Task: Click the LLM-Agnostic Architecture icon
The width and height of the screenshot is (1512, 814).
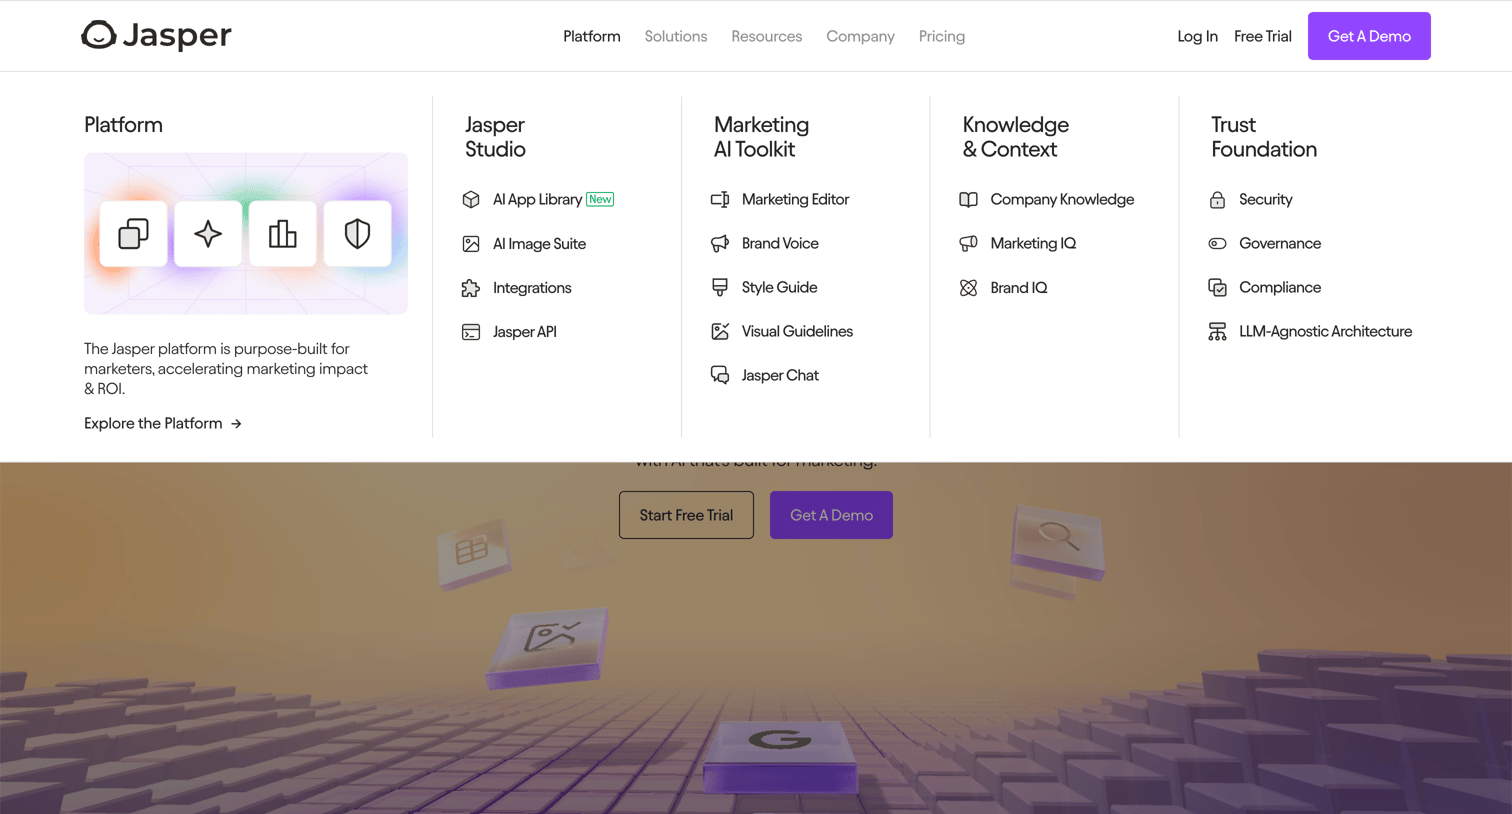Action: point(1217,331)
